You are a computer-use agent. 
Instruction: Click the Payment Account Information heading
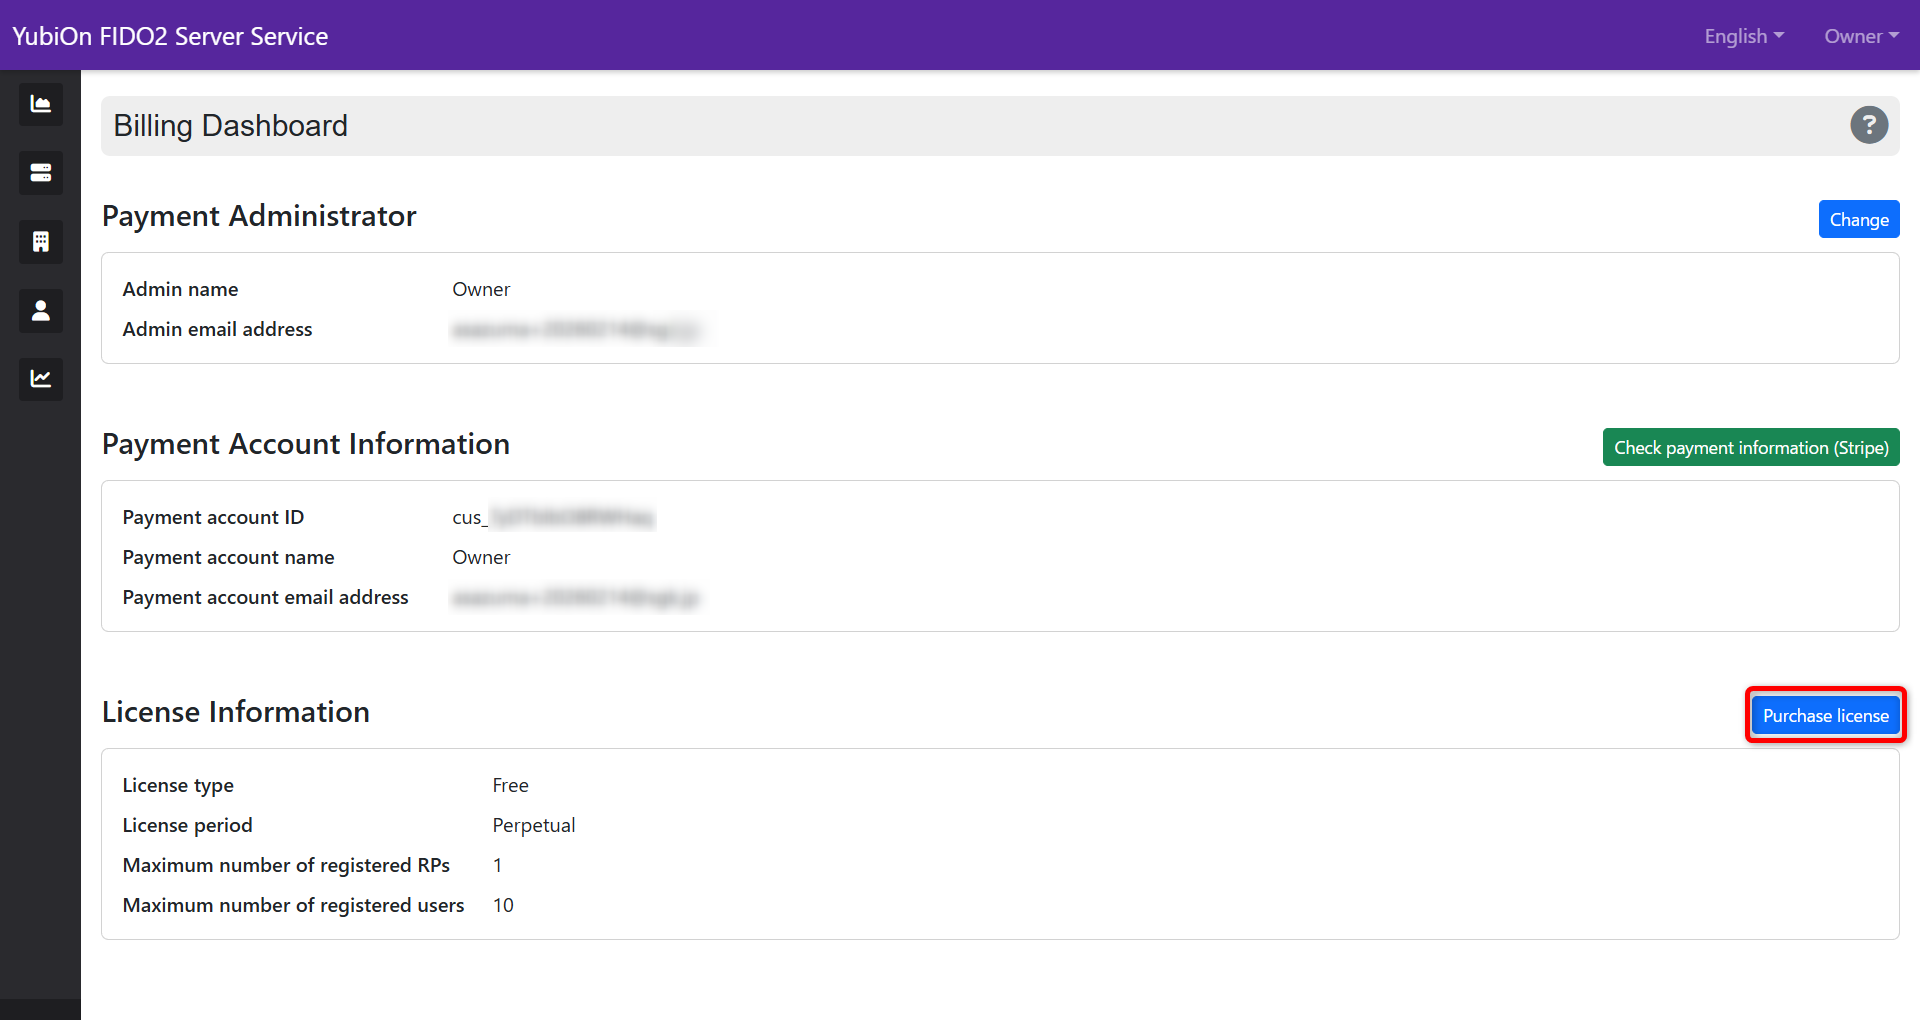306,444
